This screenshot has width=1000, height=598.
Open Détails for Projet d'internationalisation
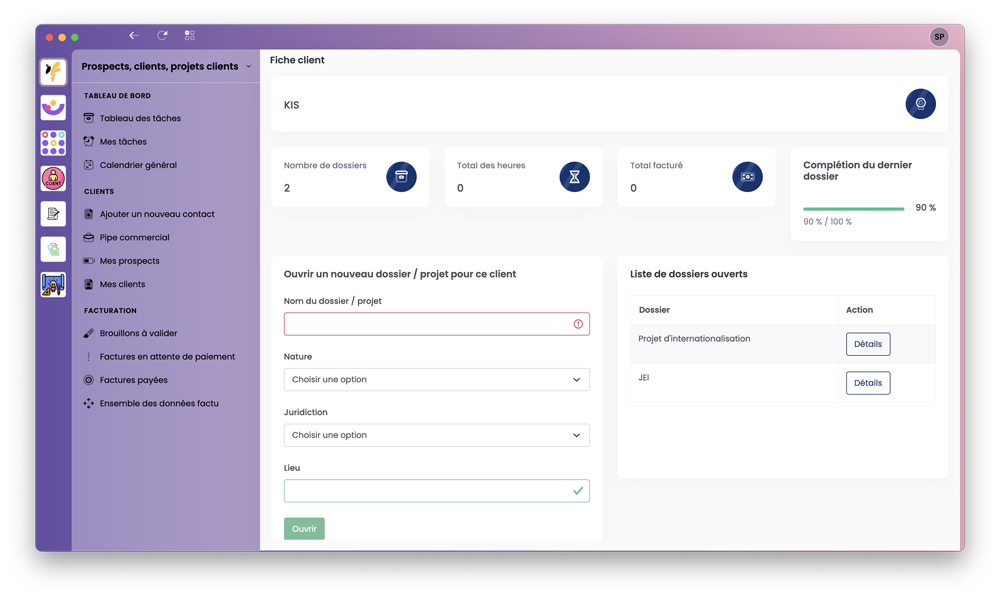point(867,344)
